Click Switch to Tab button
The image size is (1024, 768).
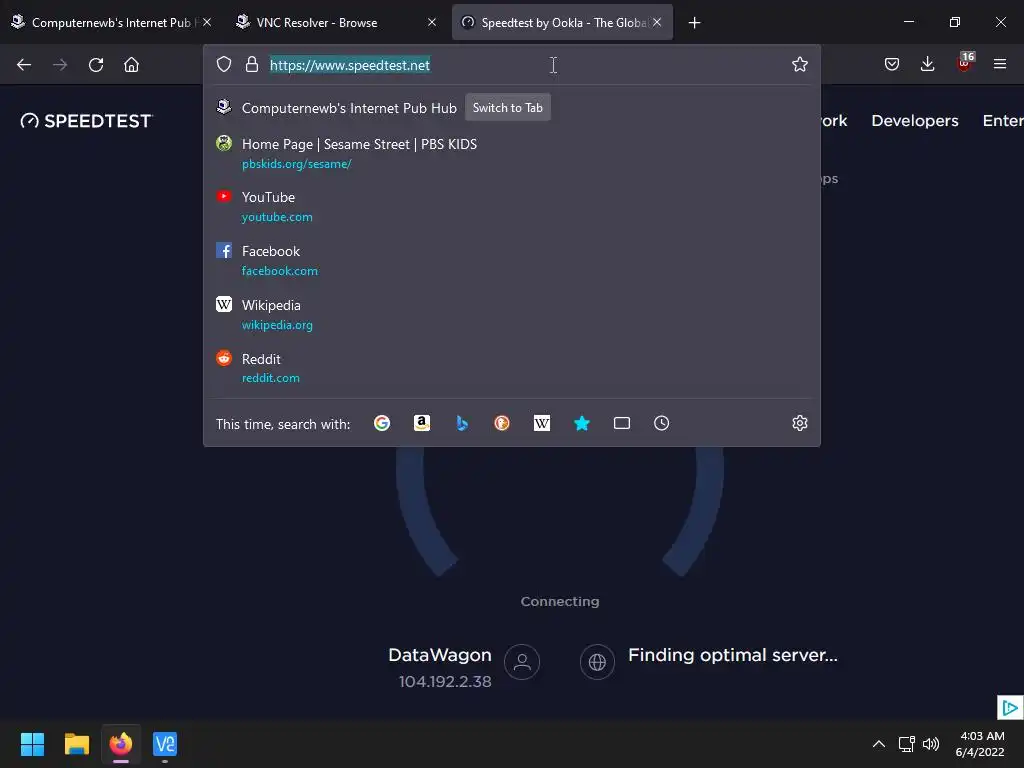(x=507, y=108)
